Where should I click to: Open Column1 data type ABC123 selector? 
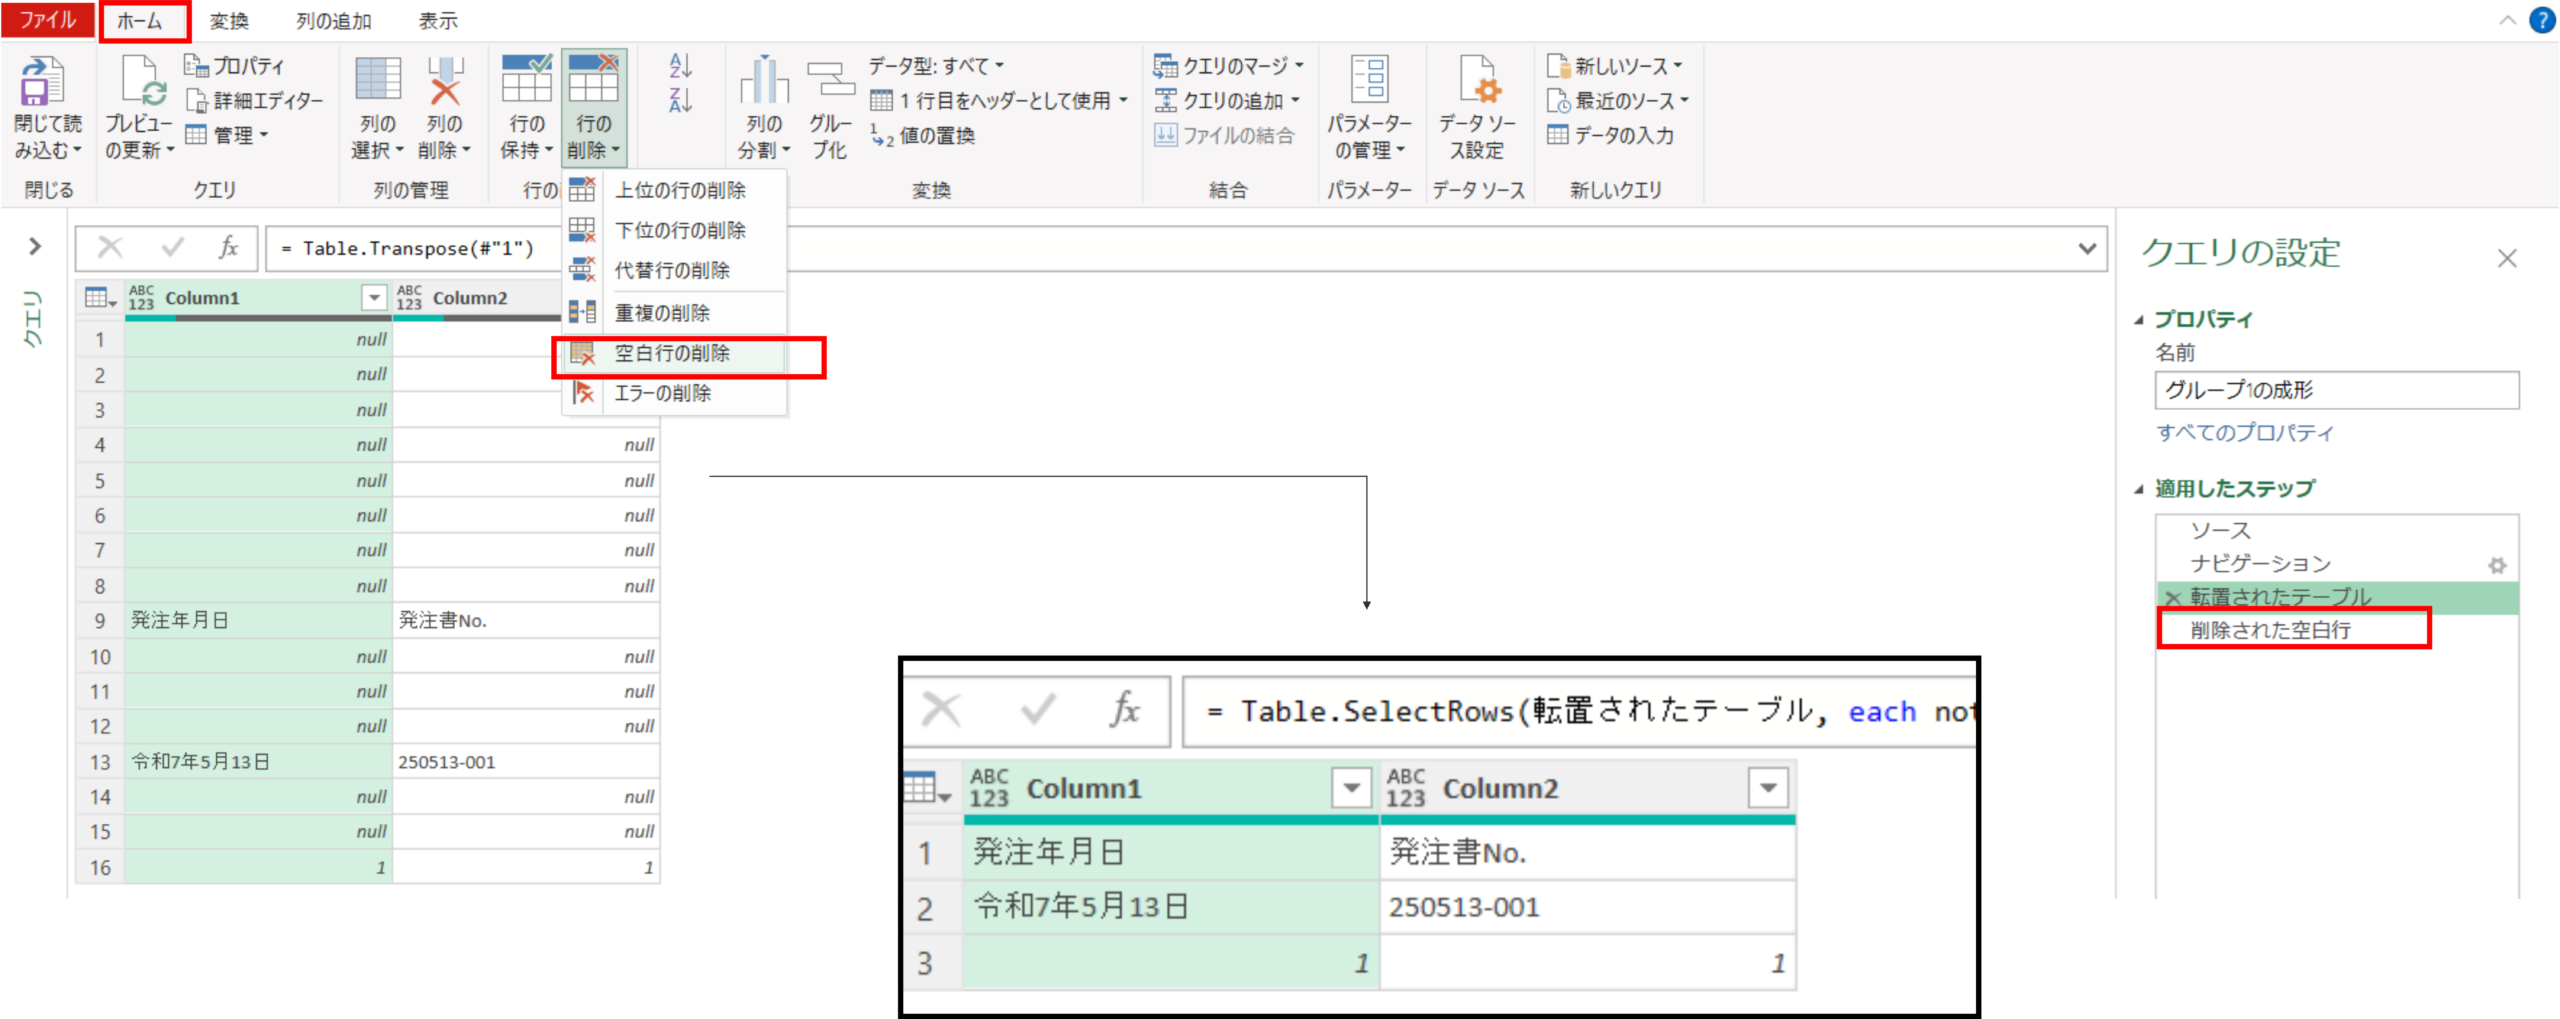tap(141, 298)
